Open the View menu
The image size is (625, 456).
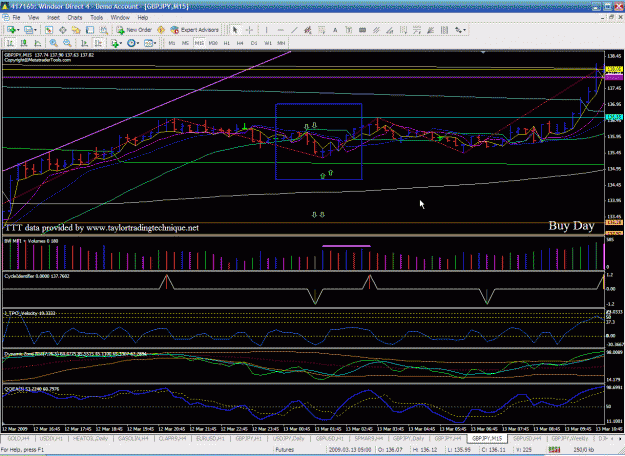tap(33, 18)
